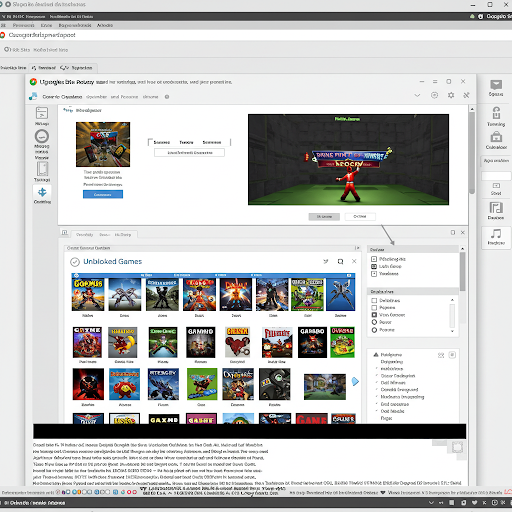Click the heart icon in the bottom taskbar
The image size is (512, 512).
point(474,503)
